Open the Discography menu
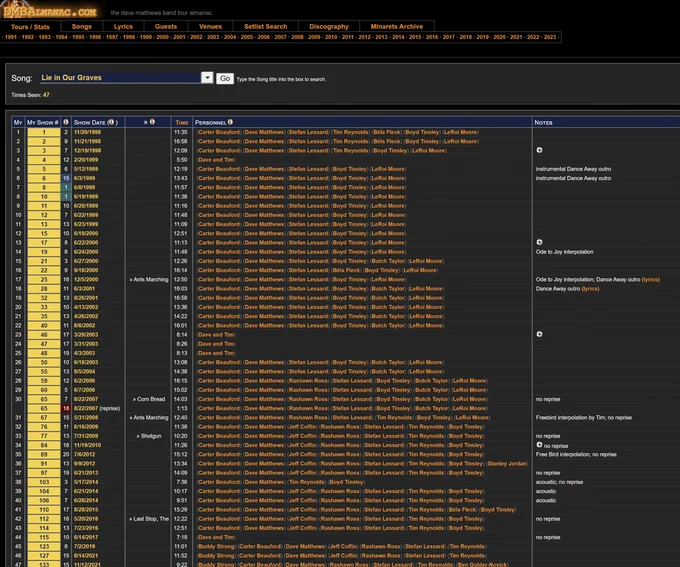Viewport: 680px width, 567px height. (x=329, y=26)
